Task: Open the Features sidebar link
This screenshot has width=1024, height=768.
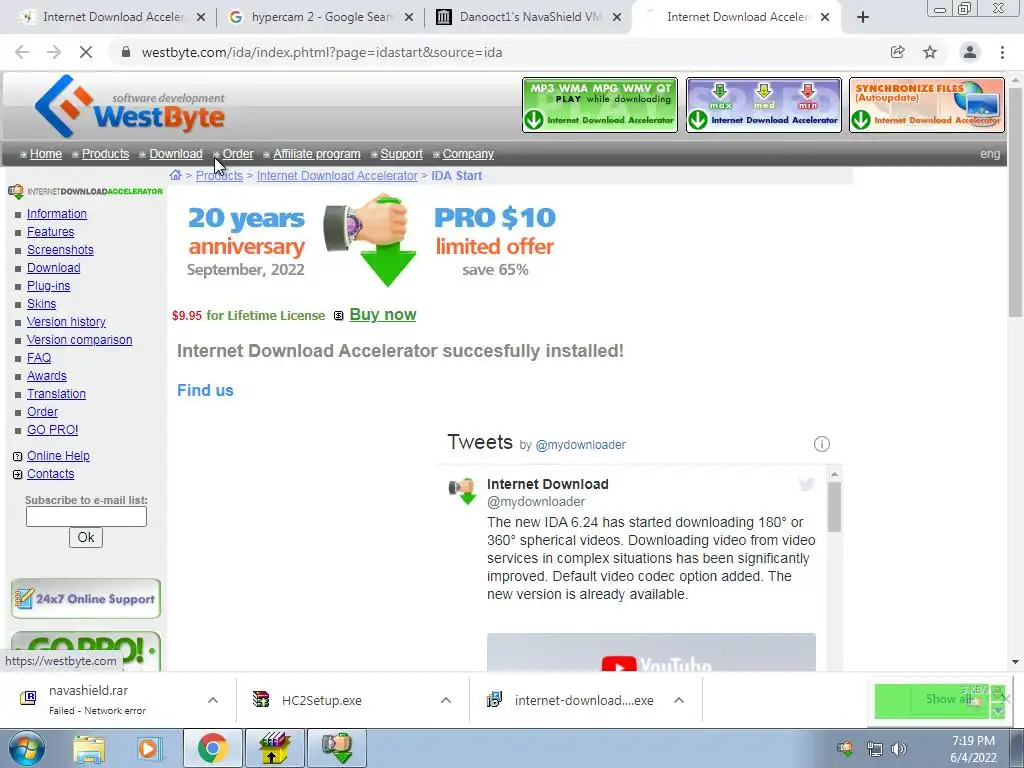Action: pyautogui.click(x=50, y=232)
